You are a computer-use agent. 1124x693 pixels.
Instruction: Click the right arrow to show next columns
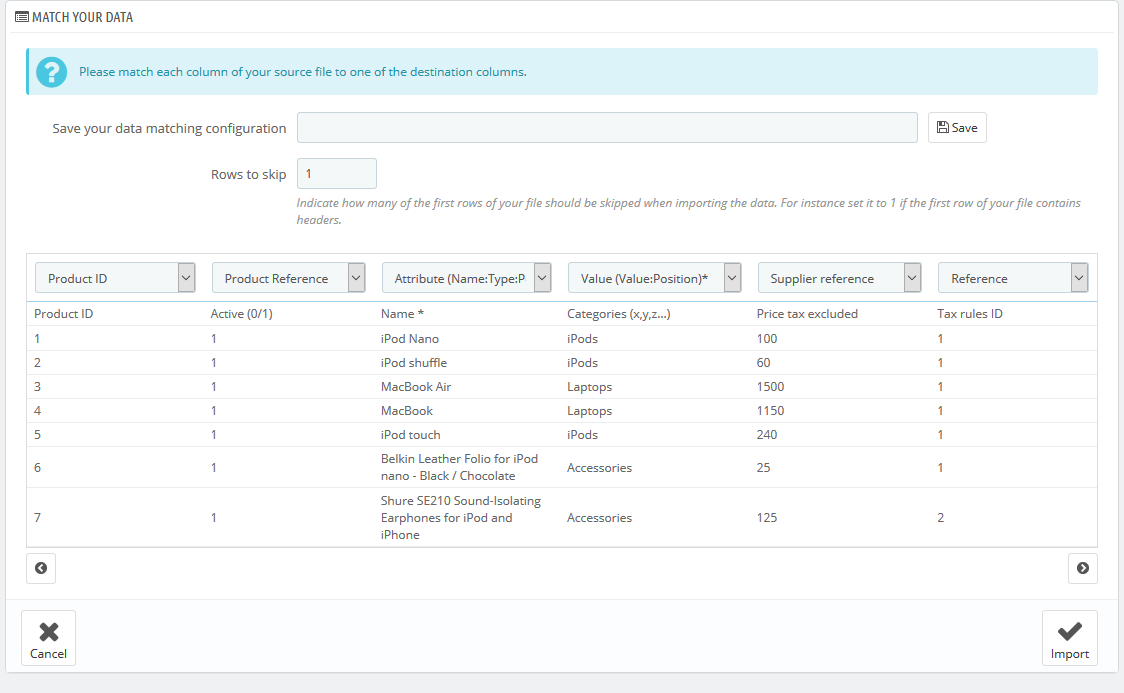(1082, 568)
